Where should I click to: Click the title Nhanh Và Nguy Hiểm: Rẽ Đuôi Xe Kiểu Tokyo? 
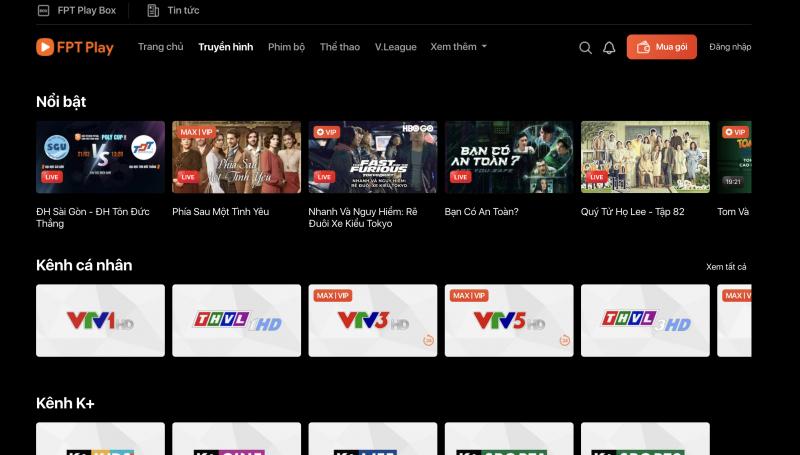pyautogui.click(x=363, y=217)
